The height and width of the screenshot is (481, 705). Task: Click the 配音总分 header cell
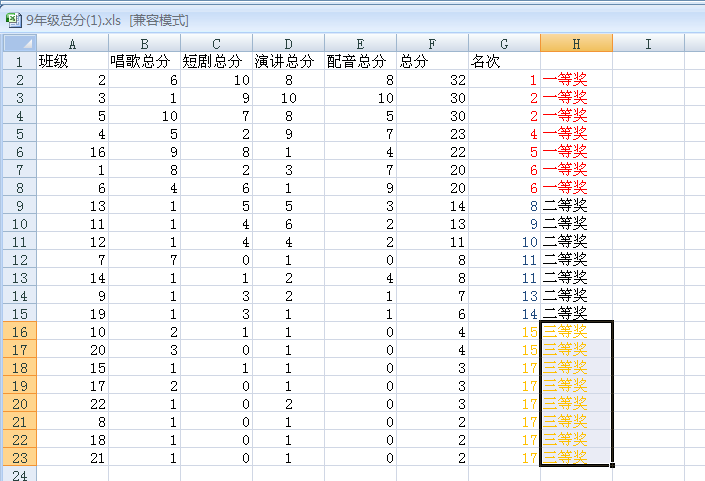360,61
